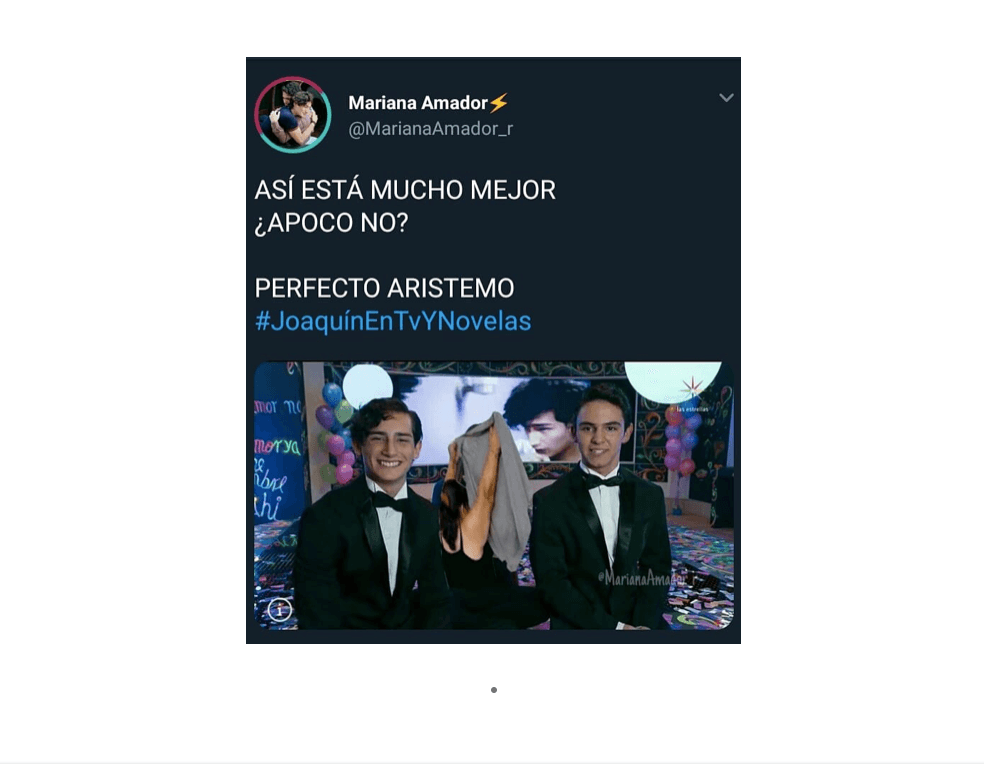Open the tweet options chevron menu
This screenshot has width=984, height=764.
[726, 97]
